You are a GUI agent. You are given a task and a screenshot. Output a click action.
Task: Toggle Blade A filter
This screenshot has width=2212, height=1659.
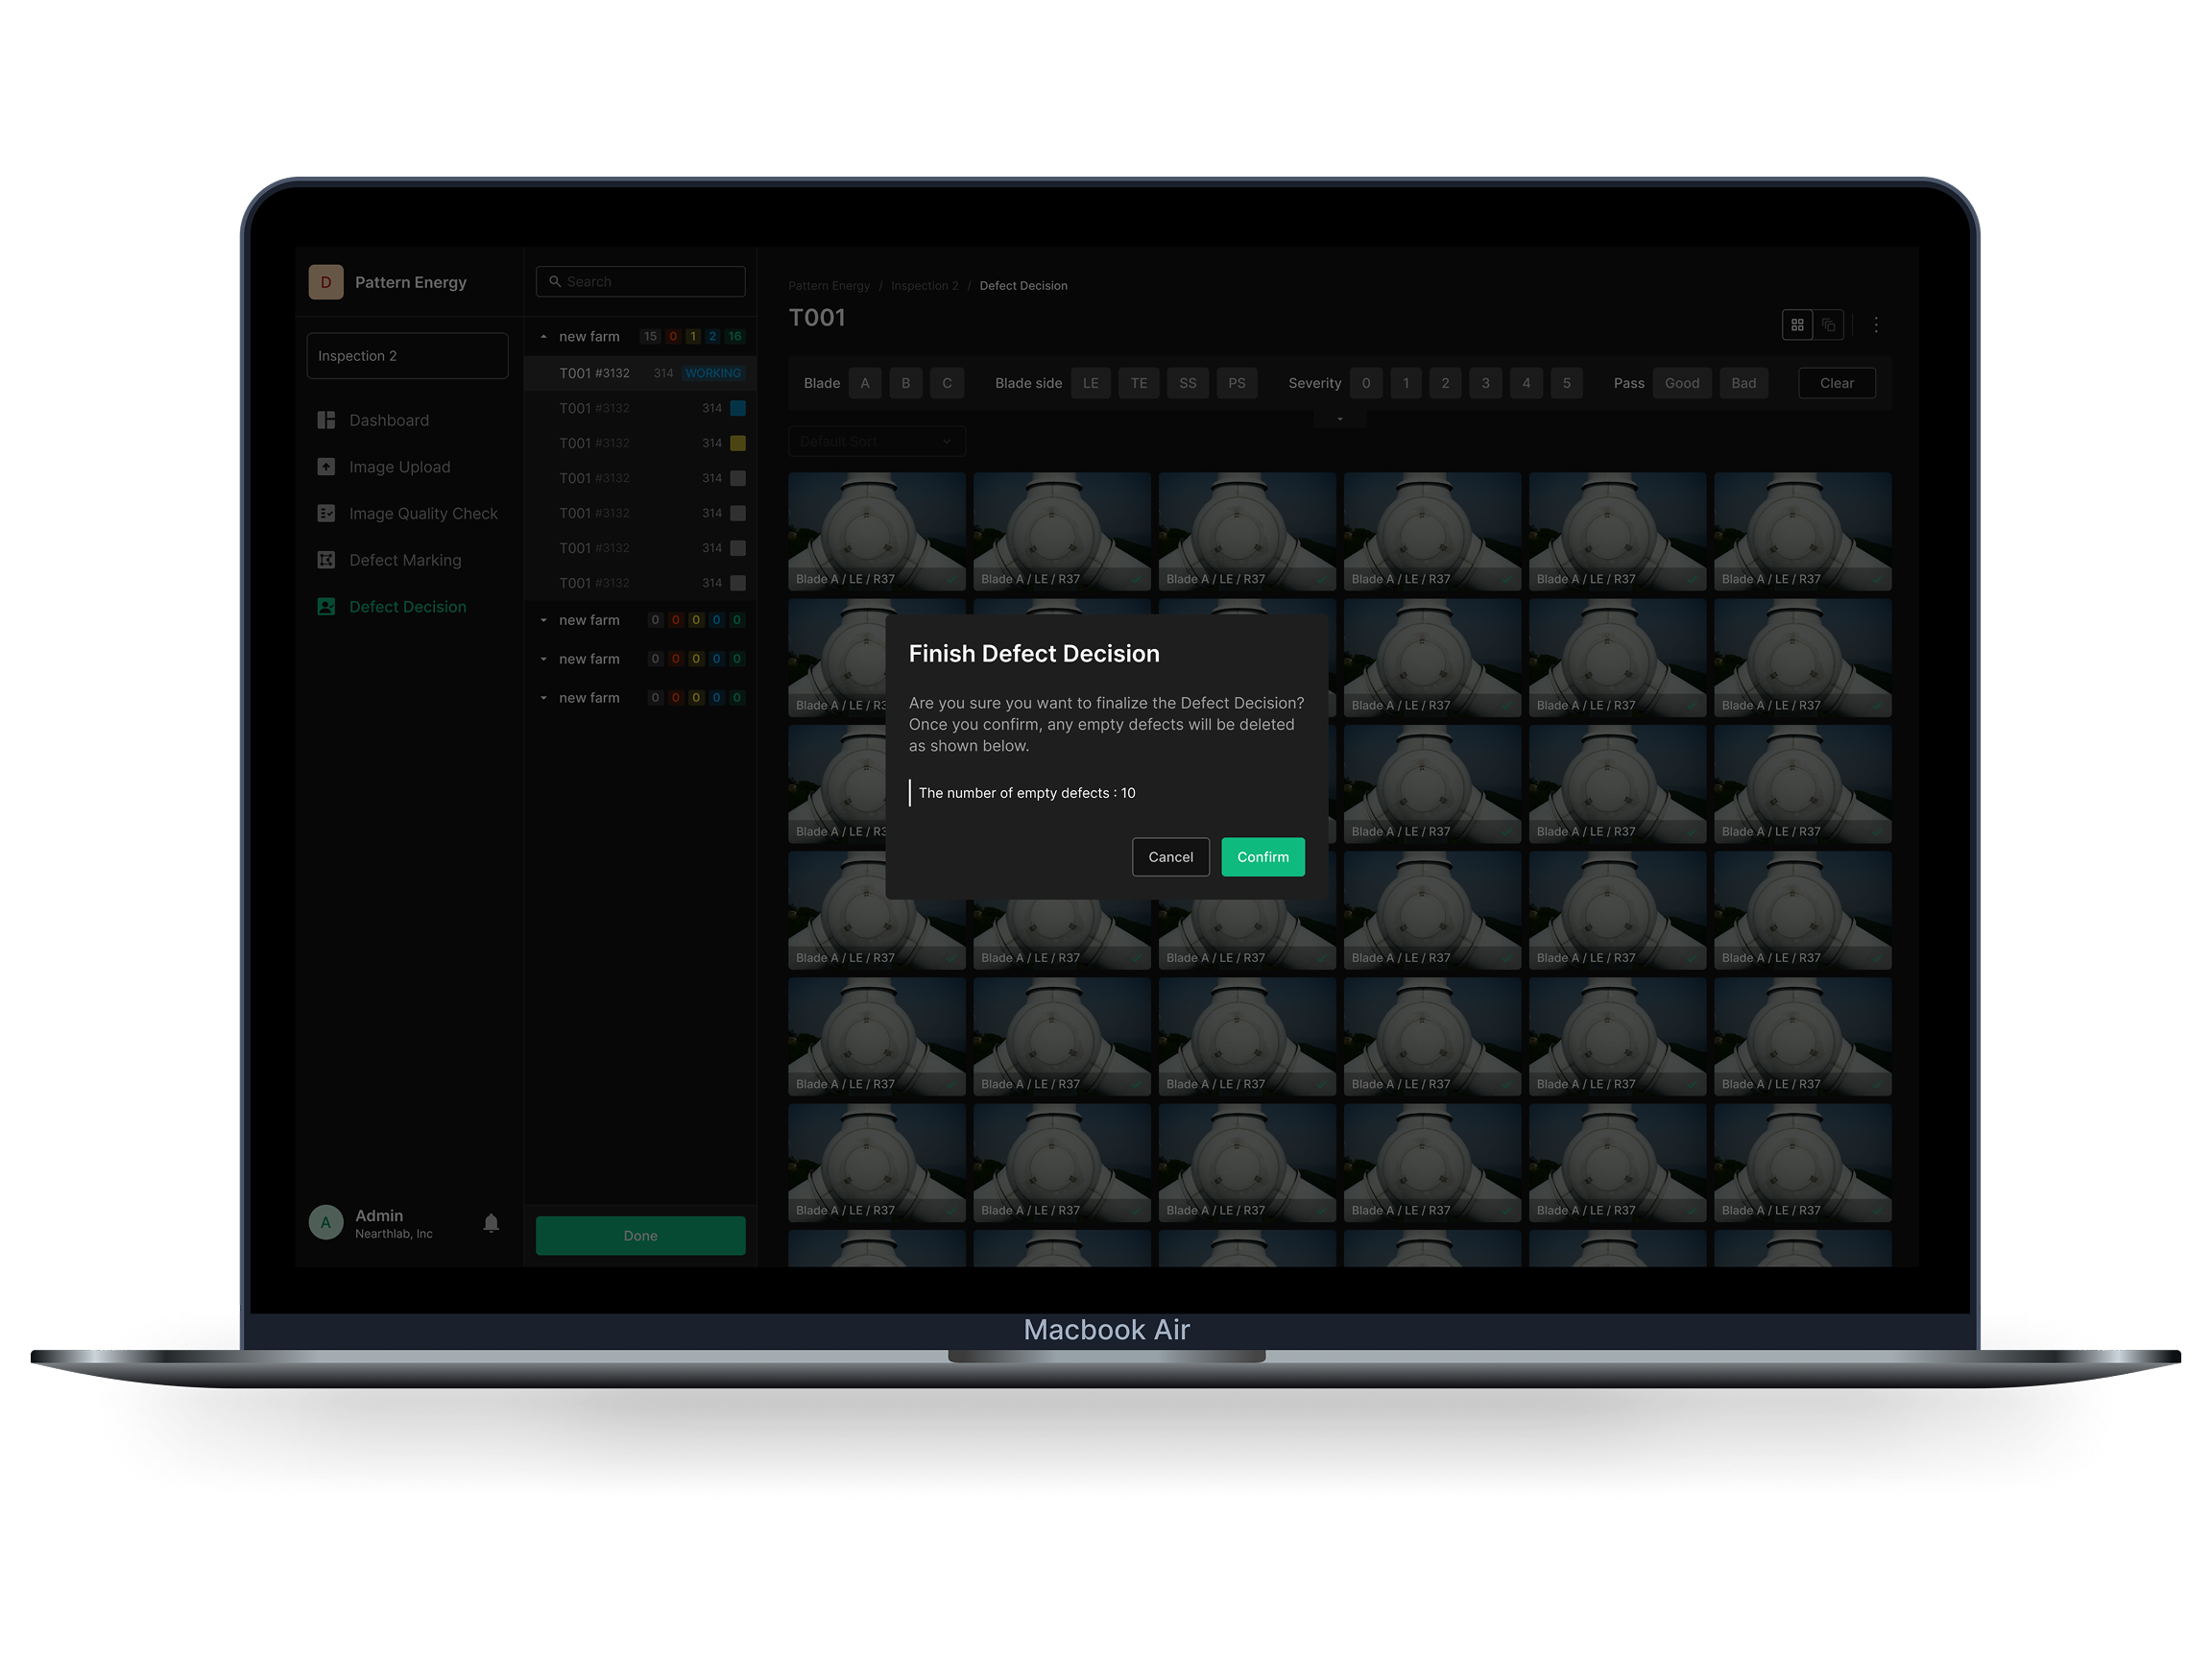(865, 383)
